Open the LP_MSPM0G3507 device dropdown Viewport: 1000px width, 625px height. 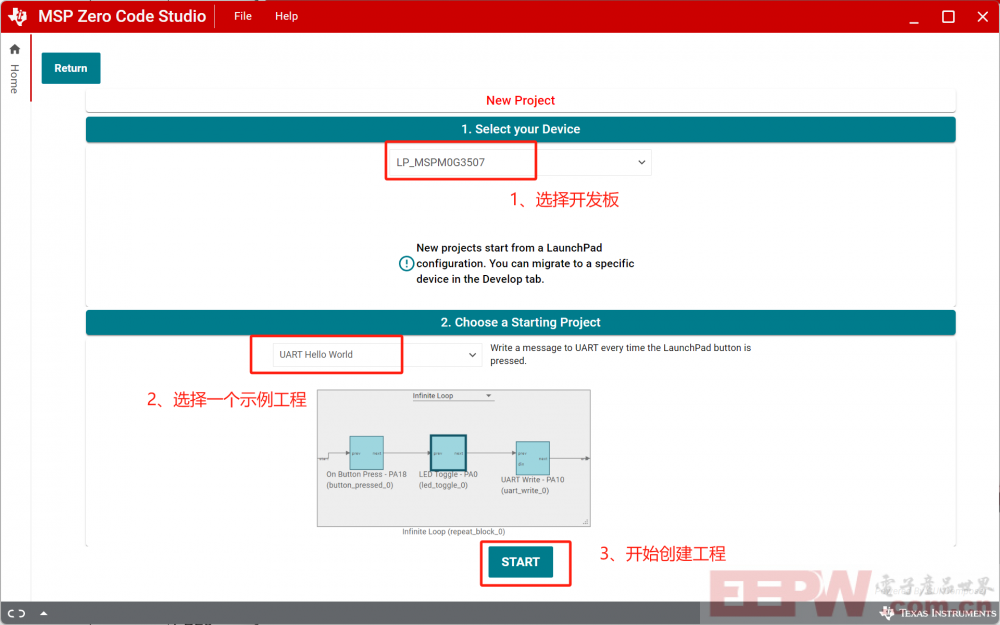(x=520, y=163)
